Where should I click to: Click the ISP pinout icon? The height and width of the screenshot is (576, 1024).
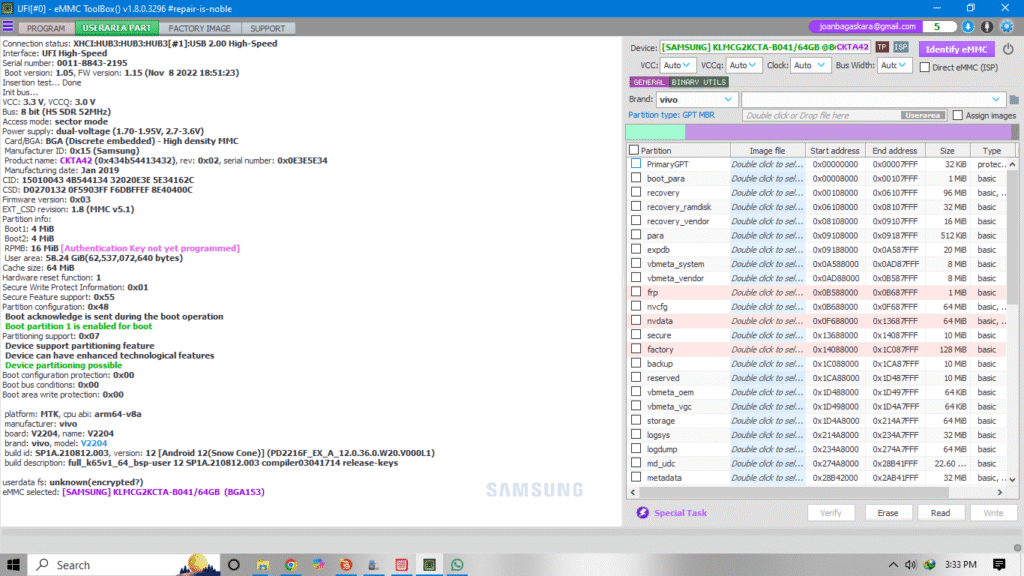[901, 47]
